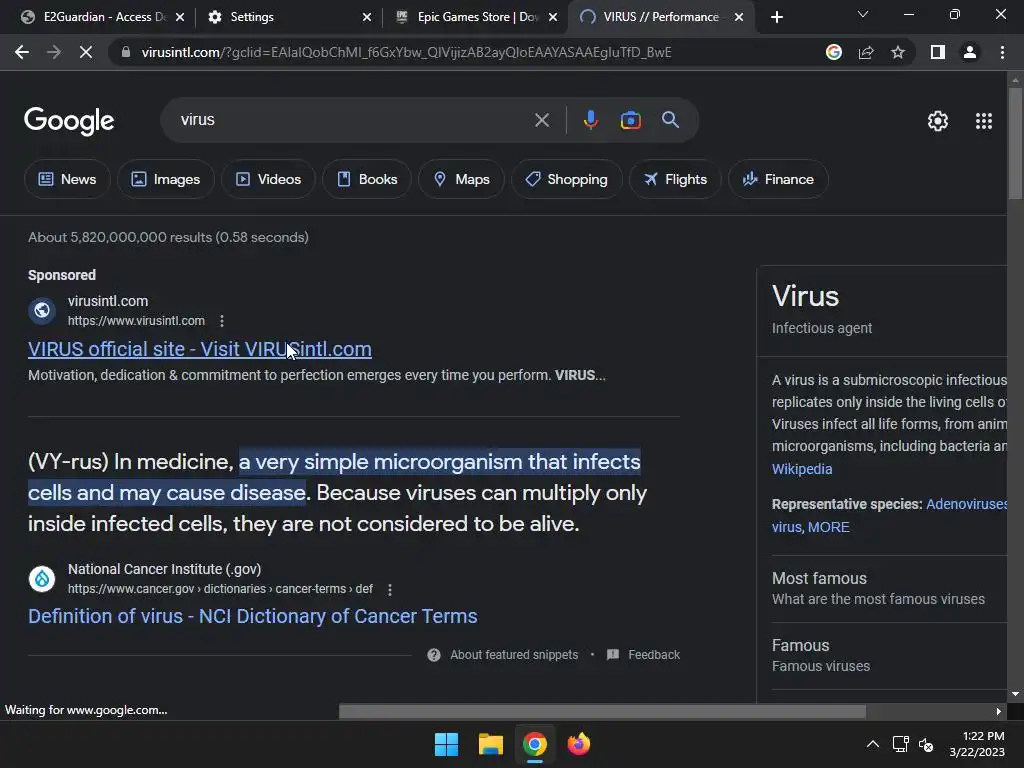The image size is (1024, 768).
Task: Filter results by Maps
Action: (461, 179)
